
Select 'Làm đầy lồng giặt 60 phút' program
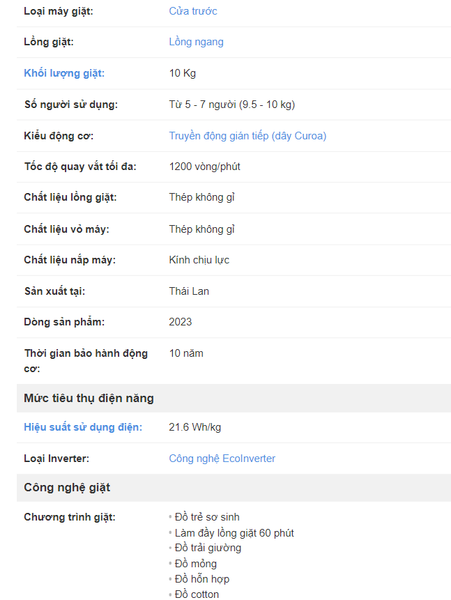click(234, 533)
